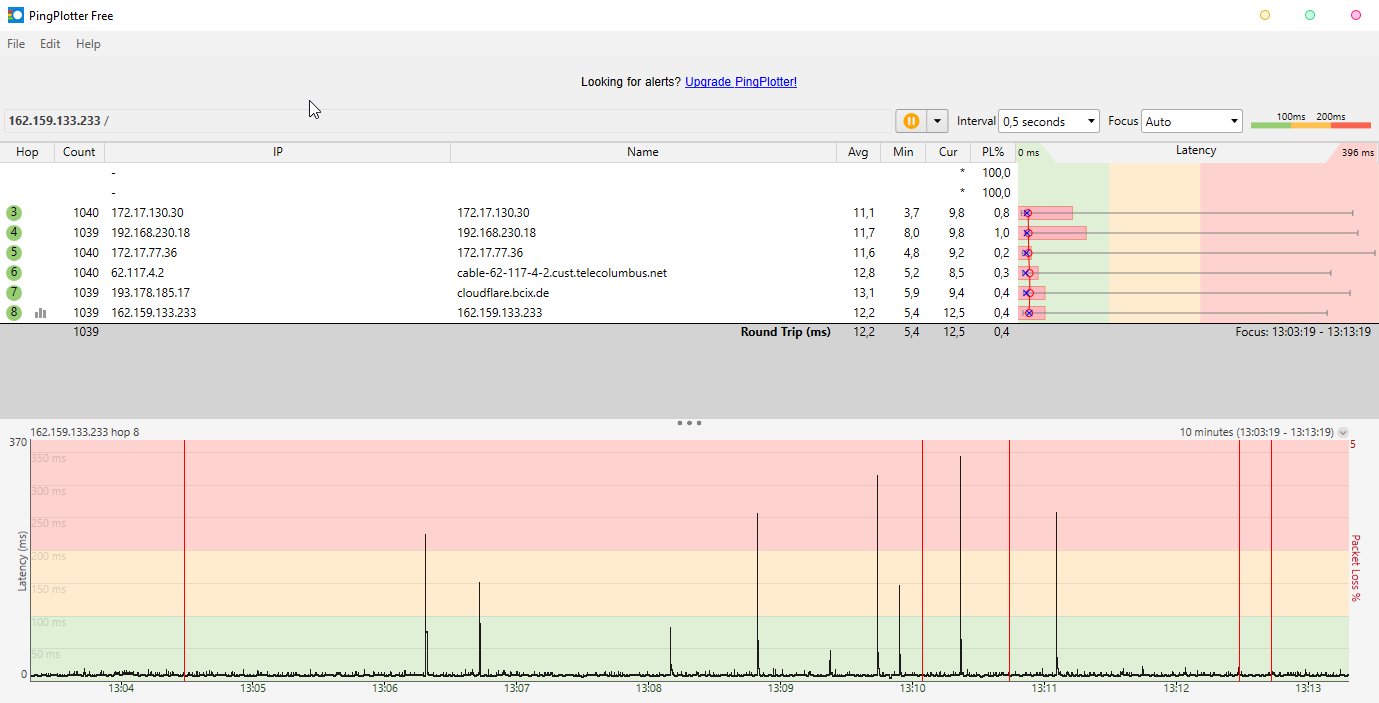Open the Focus Auto combo box
The width and height of the screenshot is (1379, 703).
pos(1192,121)
